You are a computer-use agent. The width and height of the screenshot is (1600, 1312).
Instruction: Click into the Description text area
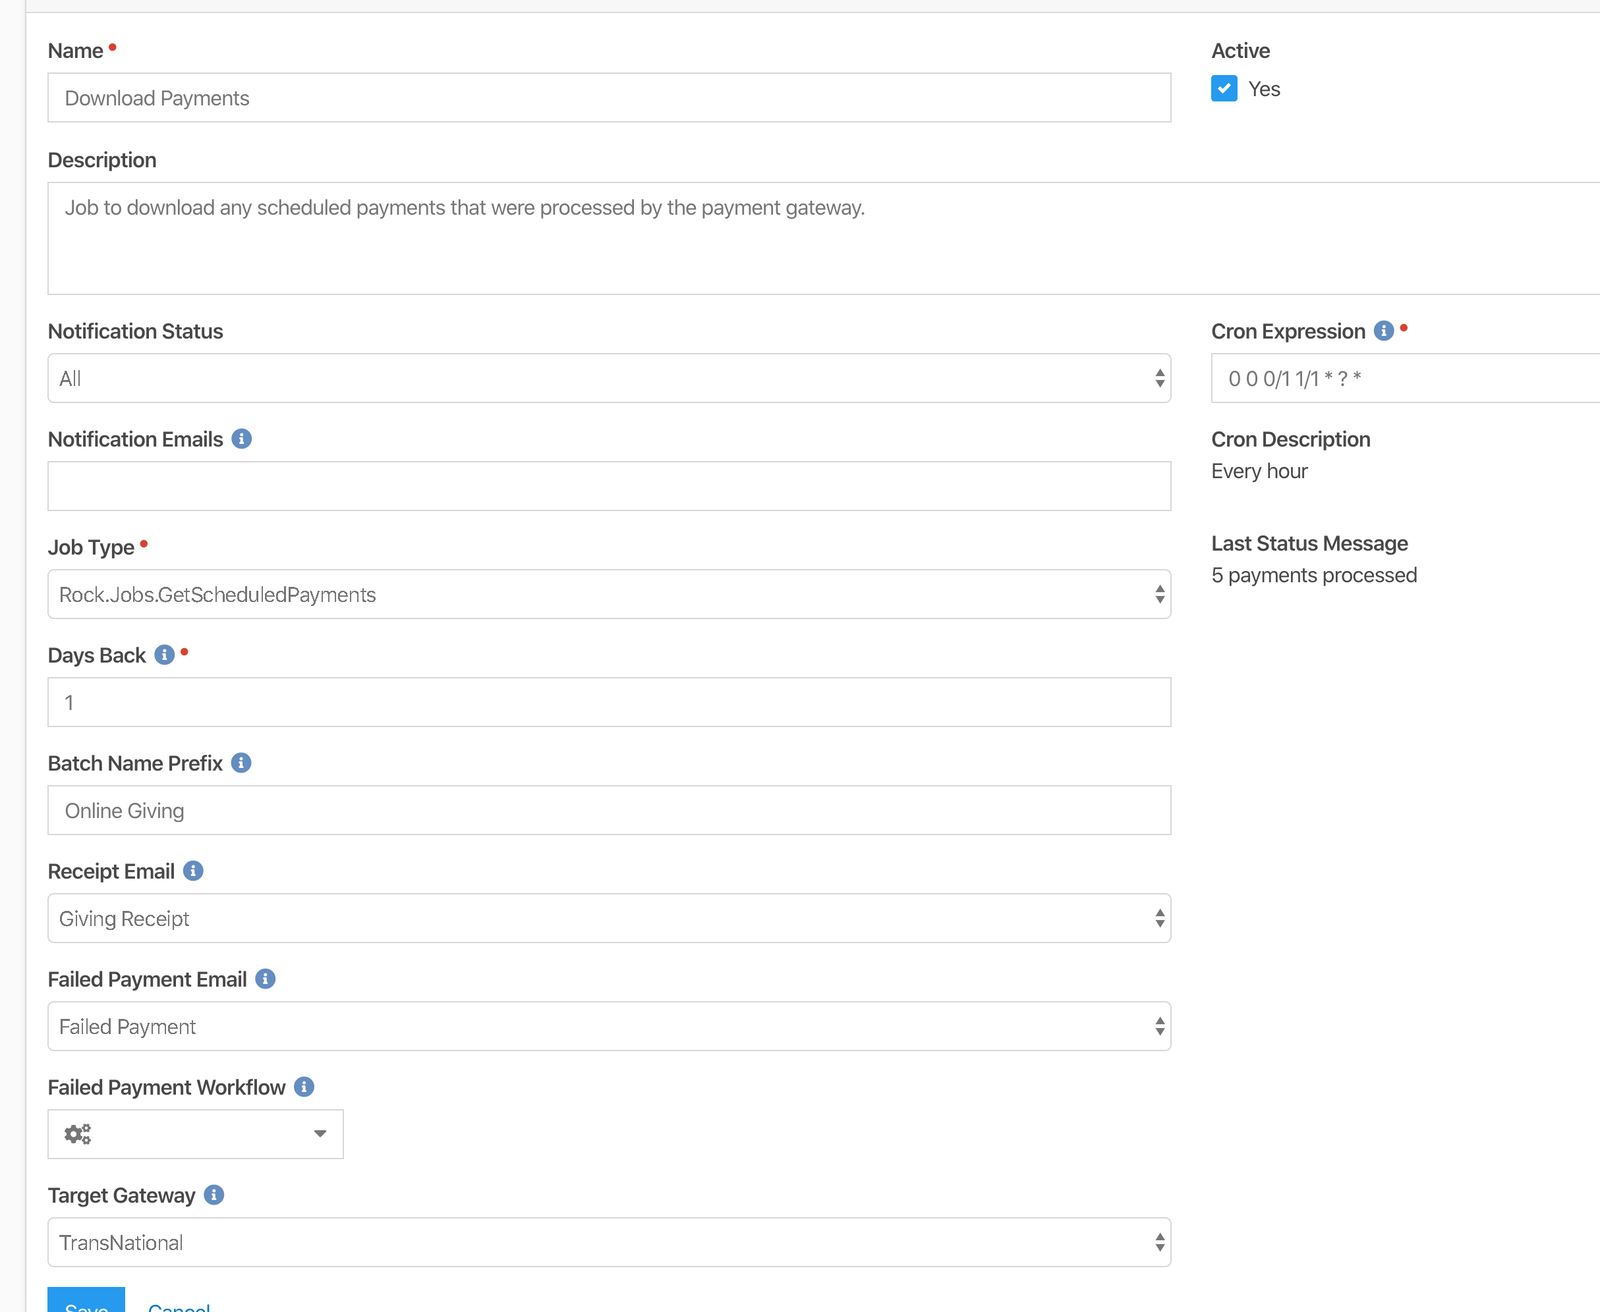[824, 238]
